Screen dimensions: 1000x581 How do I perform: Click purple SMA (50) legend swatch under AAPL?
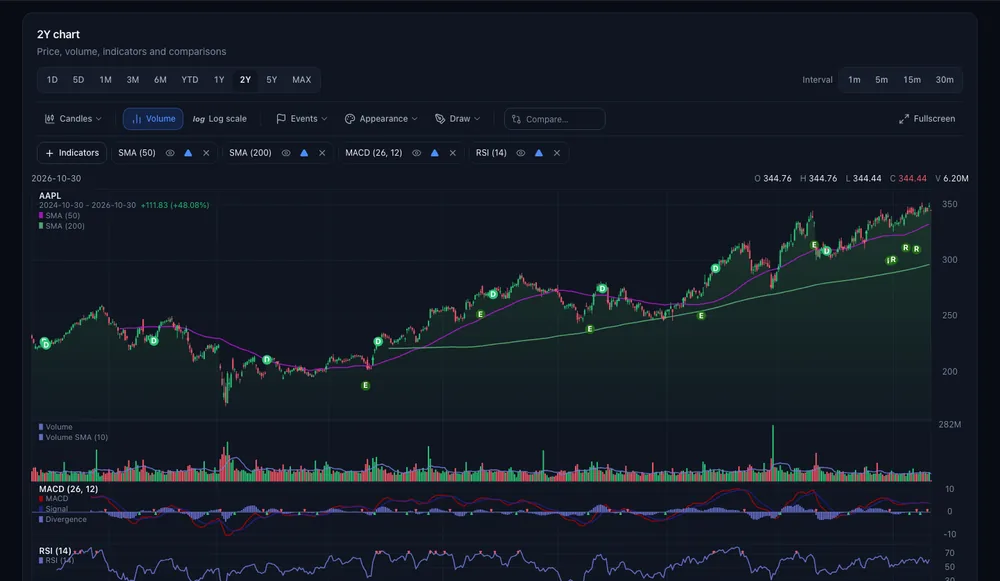pyautogui.click(x=41, y=216)
